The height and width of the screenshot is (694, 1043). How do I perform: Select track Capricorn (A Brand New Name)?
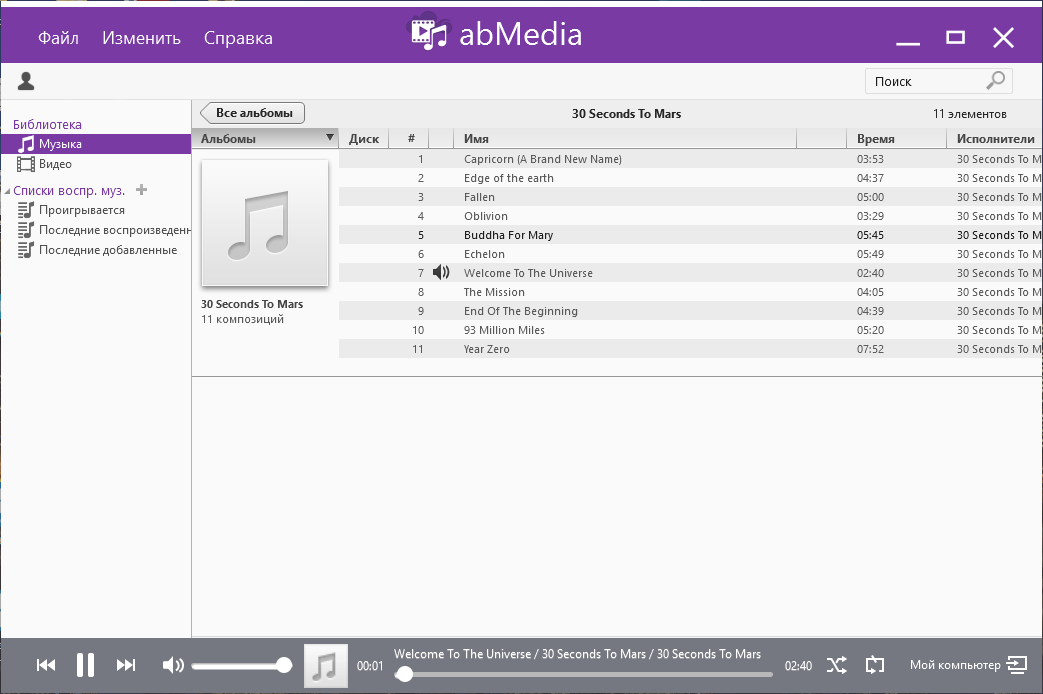pyautogui.click(x=690, y=159)
